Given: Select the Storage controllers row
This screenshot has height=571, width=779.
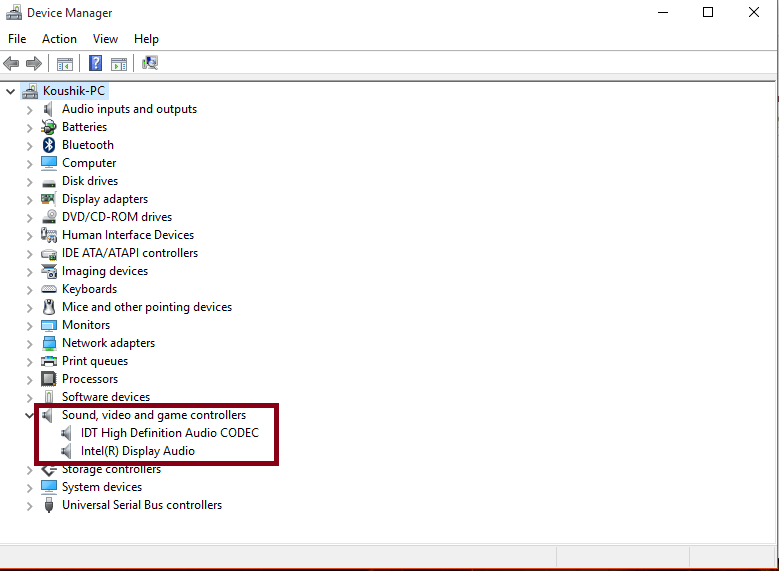Looking at the screenshot, I should click(x=111, y=469).
